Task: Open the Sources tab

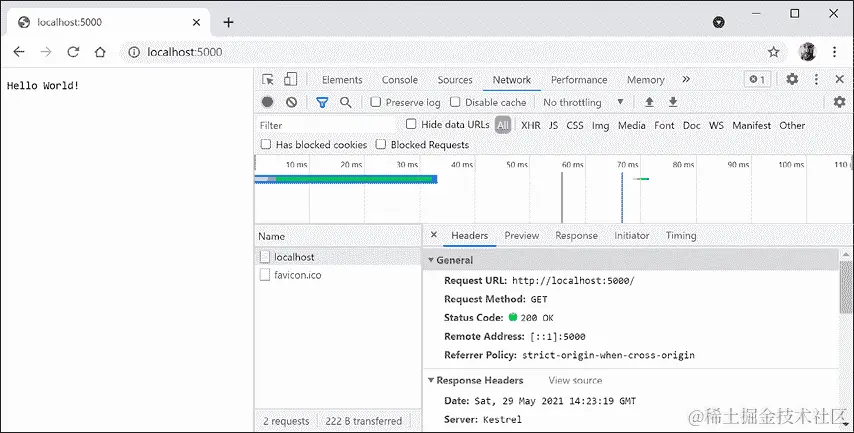Action: point(455,80)
